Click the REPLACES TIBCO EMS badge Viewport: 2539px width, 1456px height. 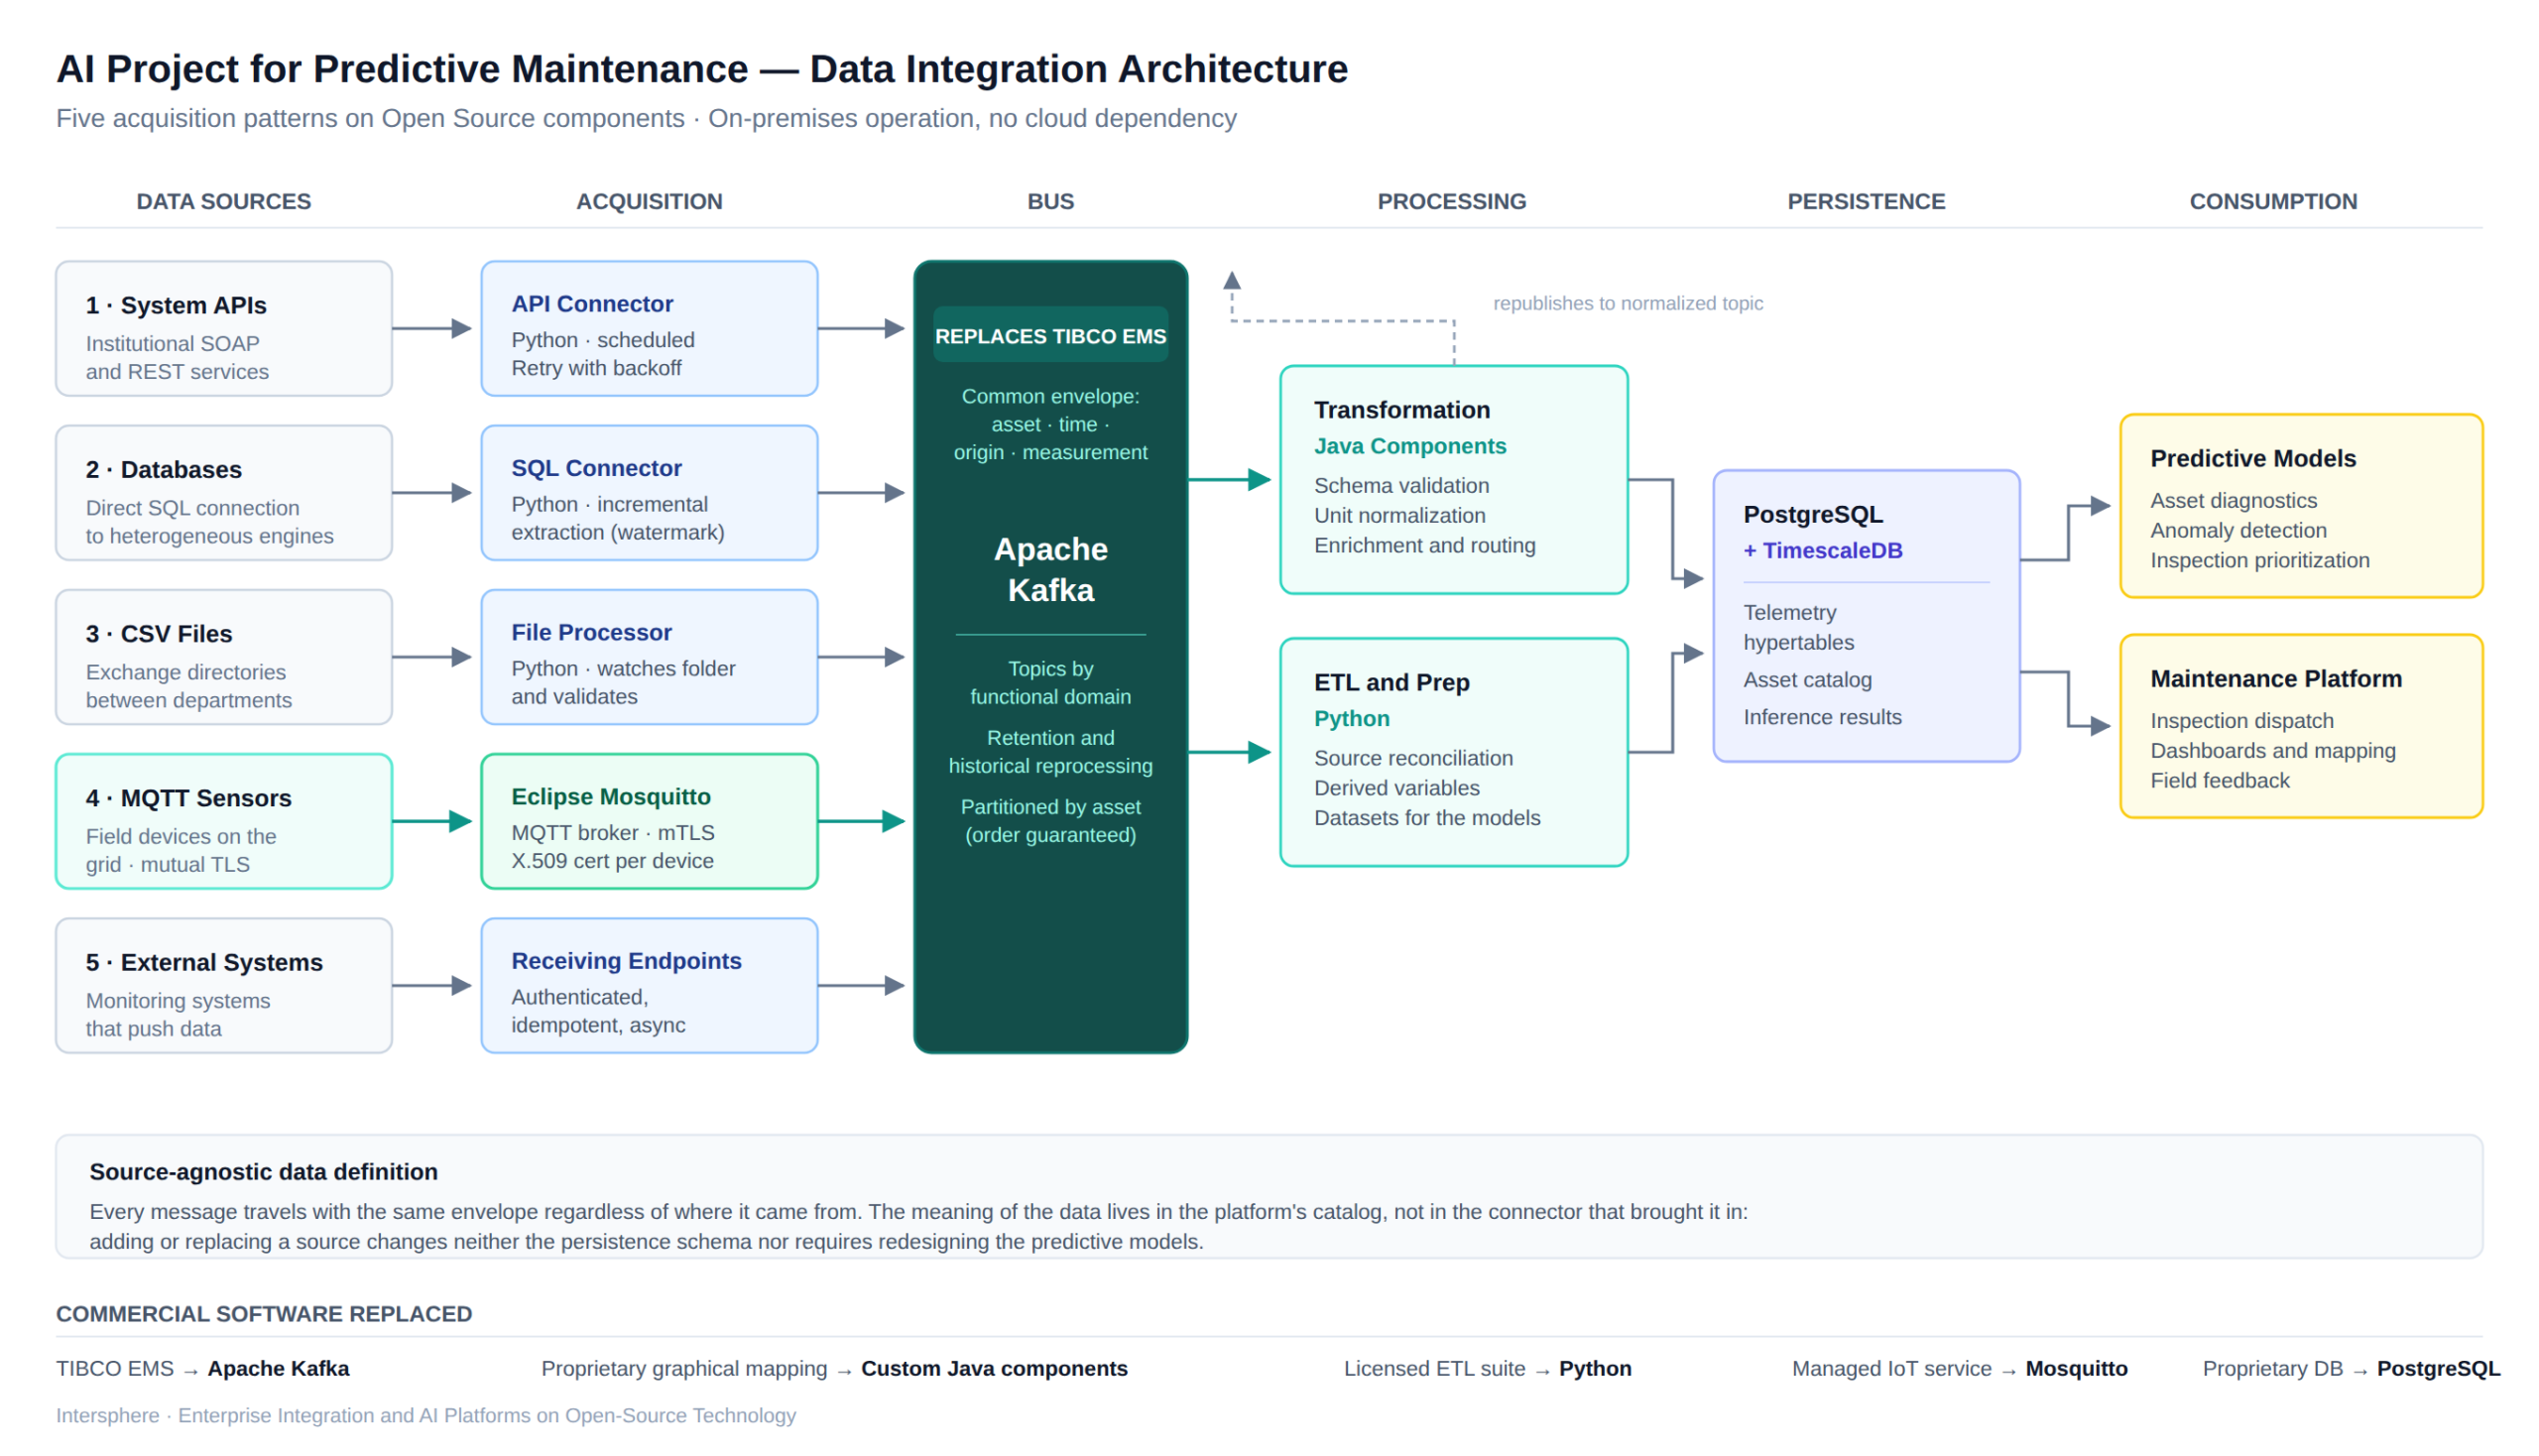point(1051,336)
